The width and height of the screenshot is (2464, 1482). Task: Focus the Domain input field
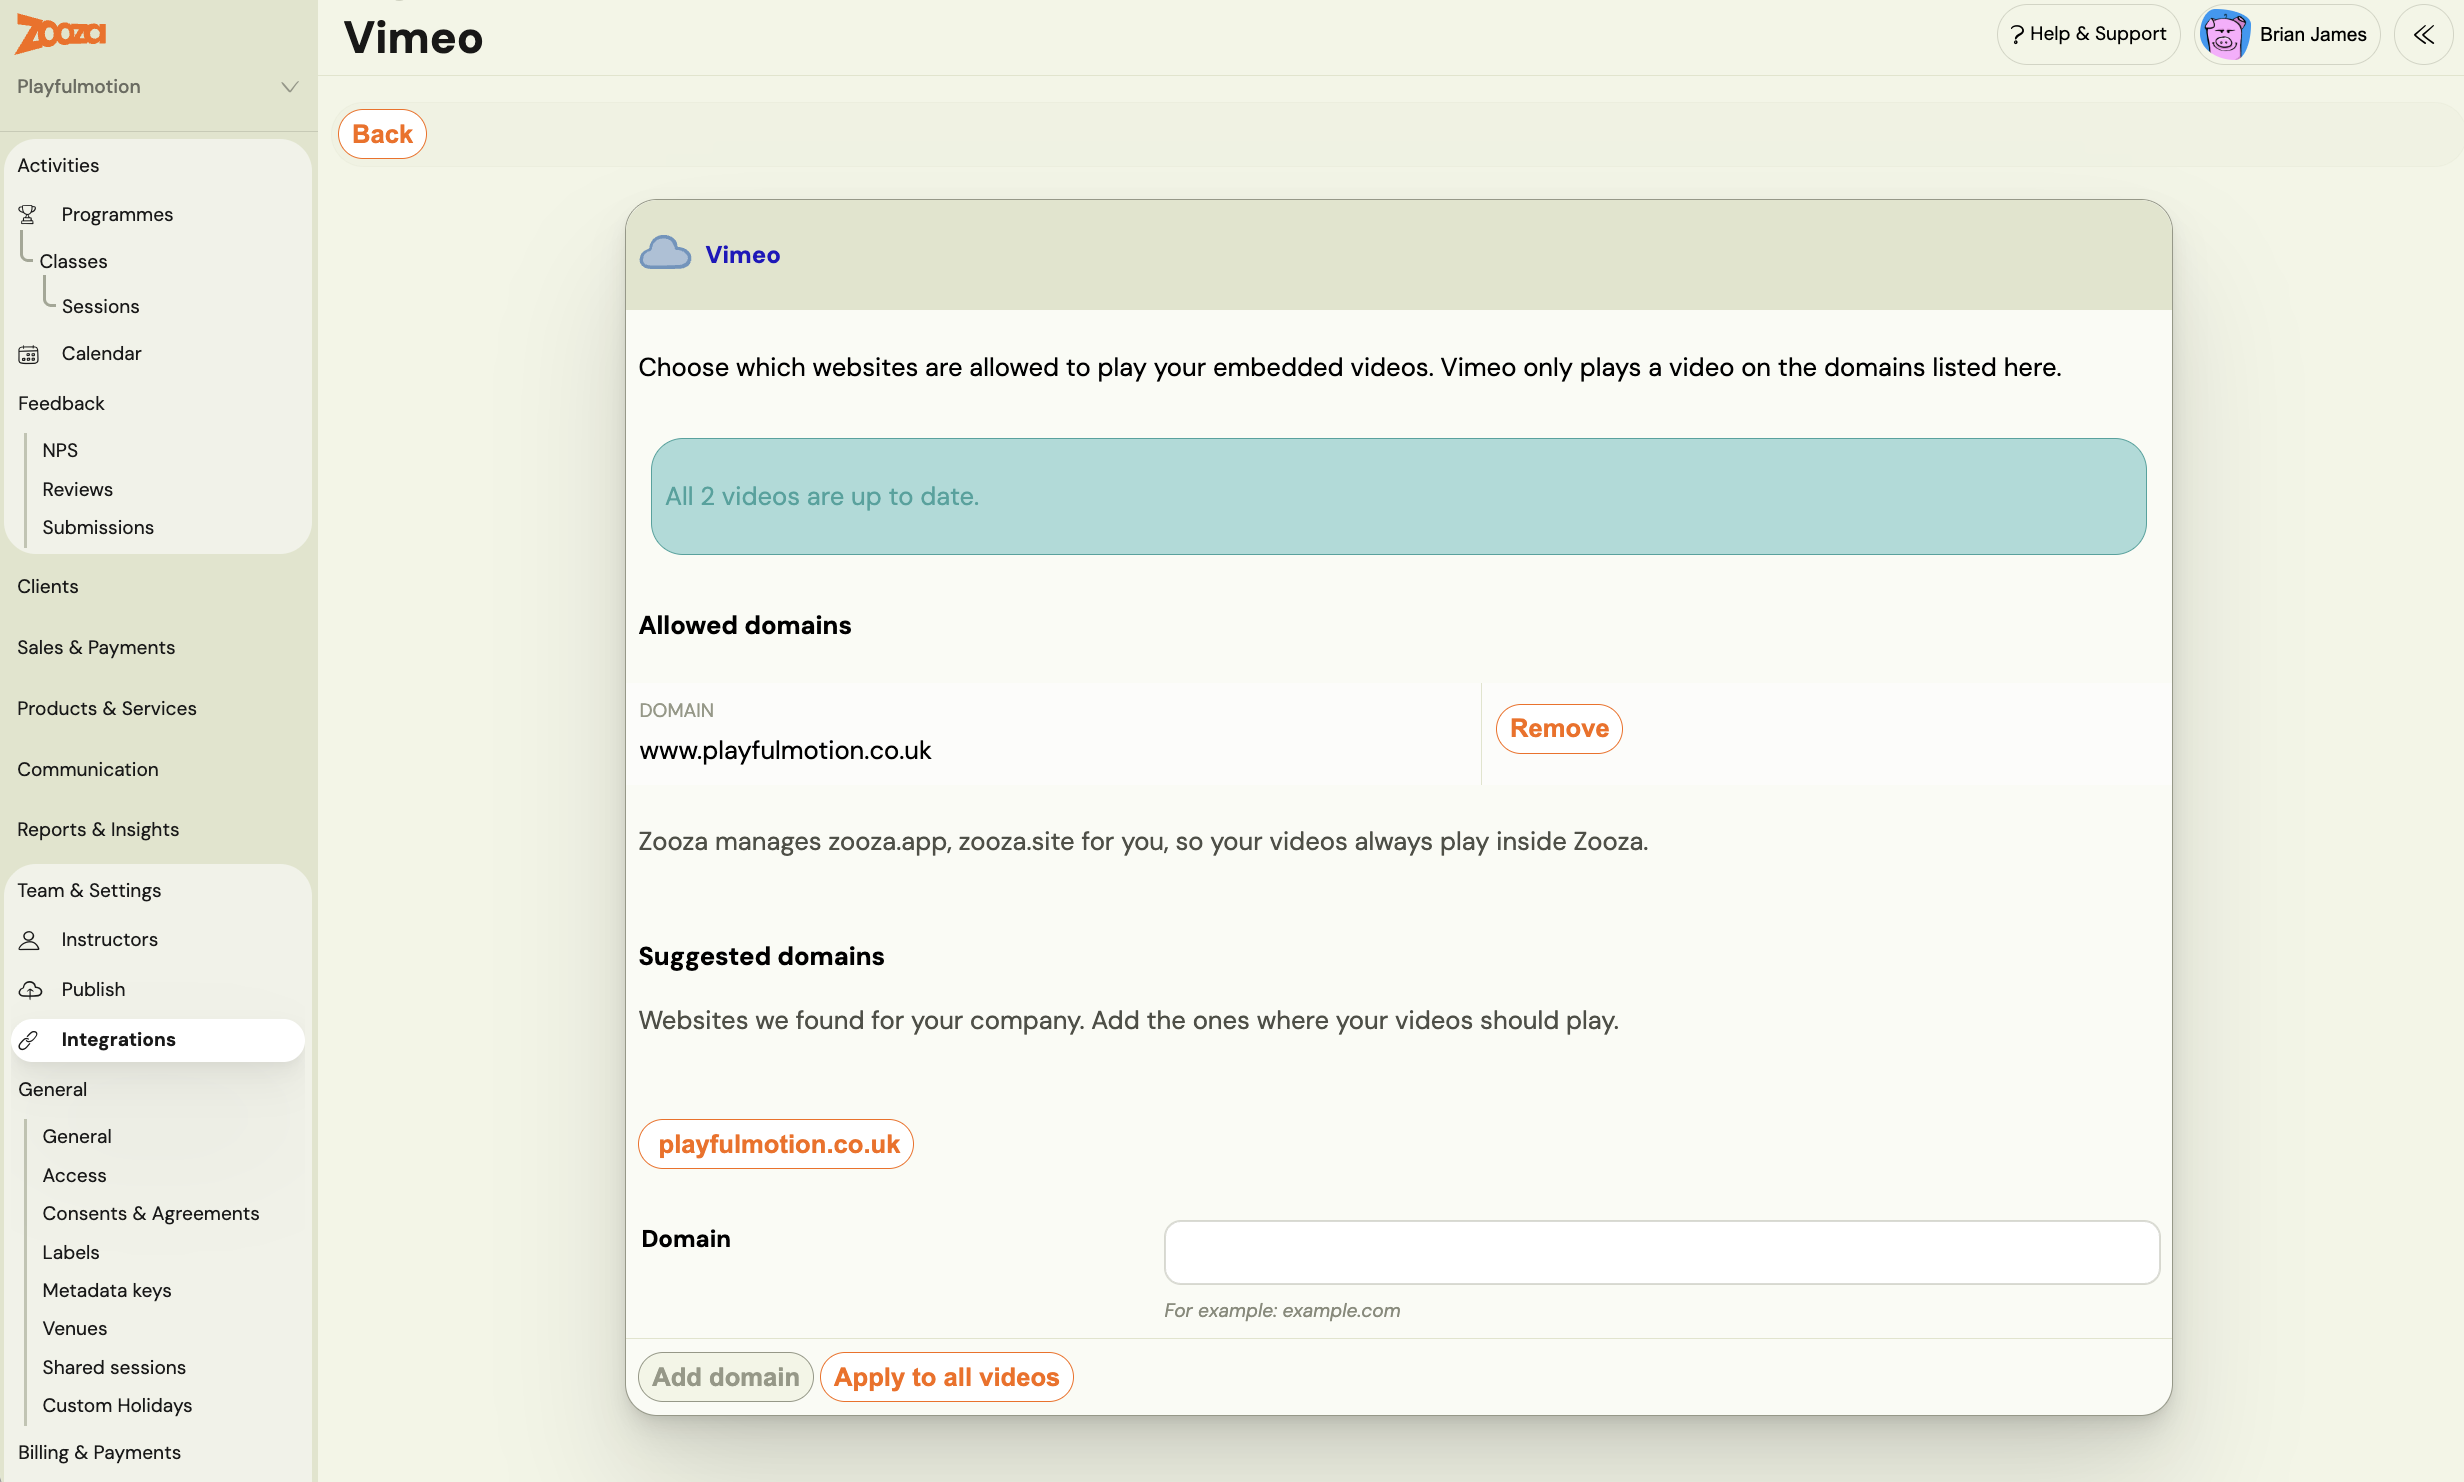click(1661, 1252)
